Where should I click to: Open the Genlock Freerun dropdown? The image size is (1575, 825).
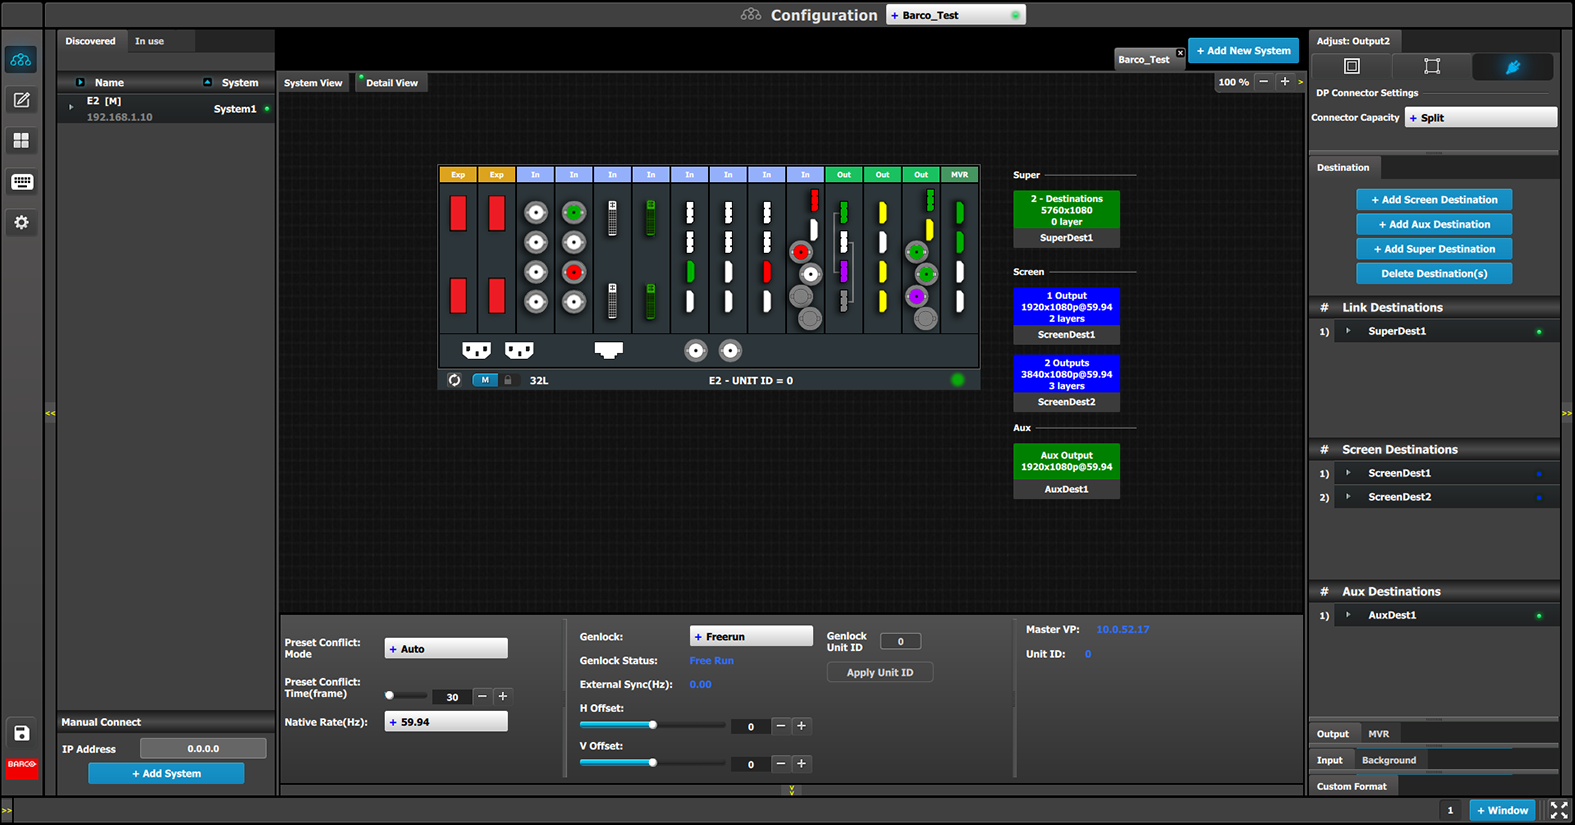coord(751,637)
